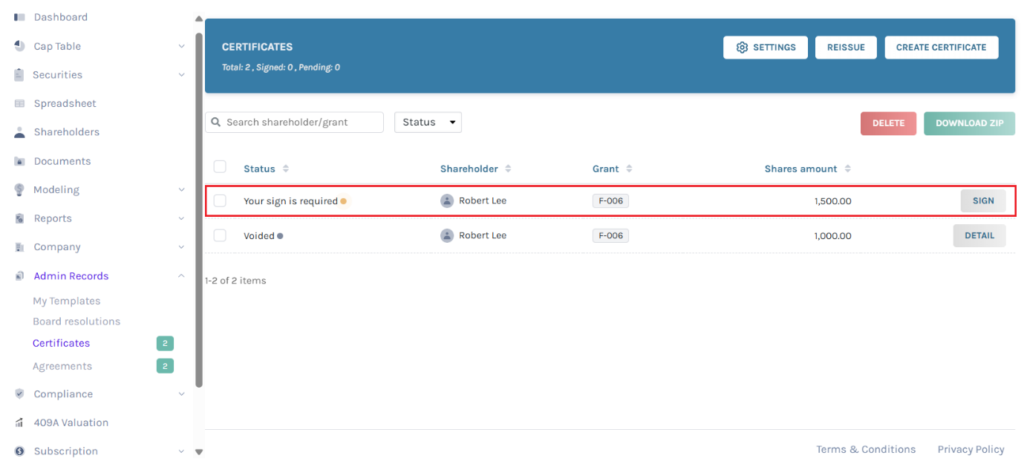Expand the Securities menu chevron

(182, 74)
